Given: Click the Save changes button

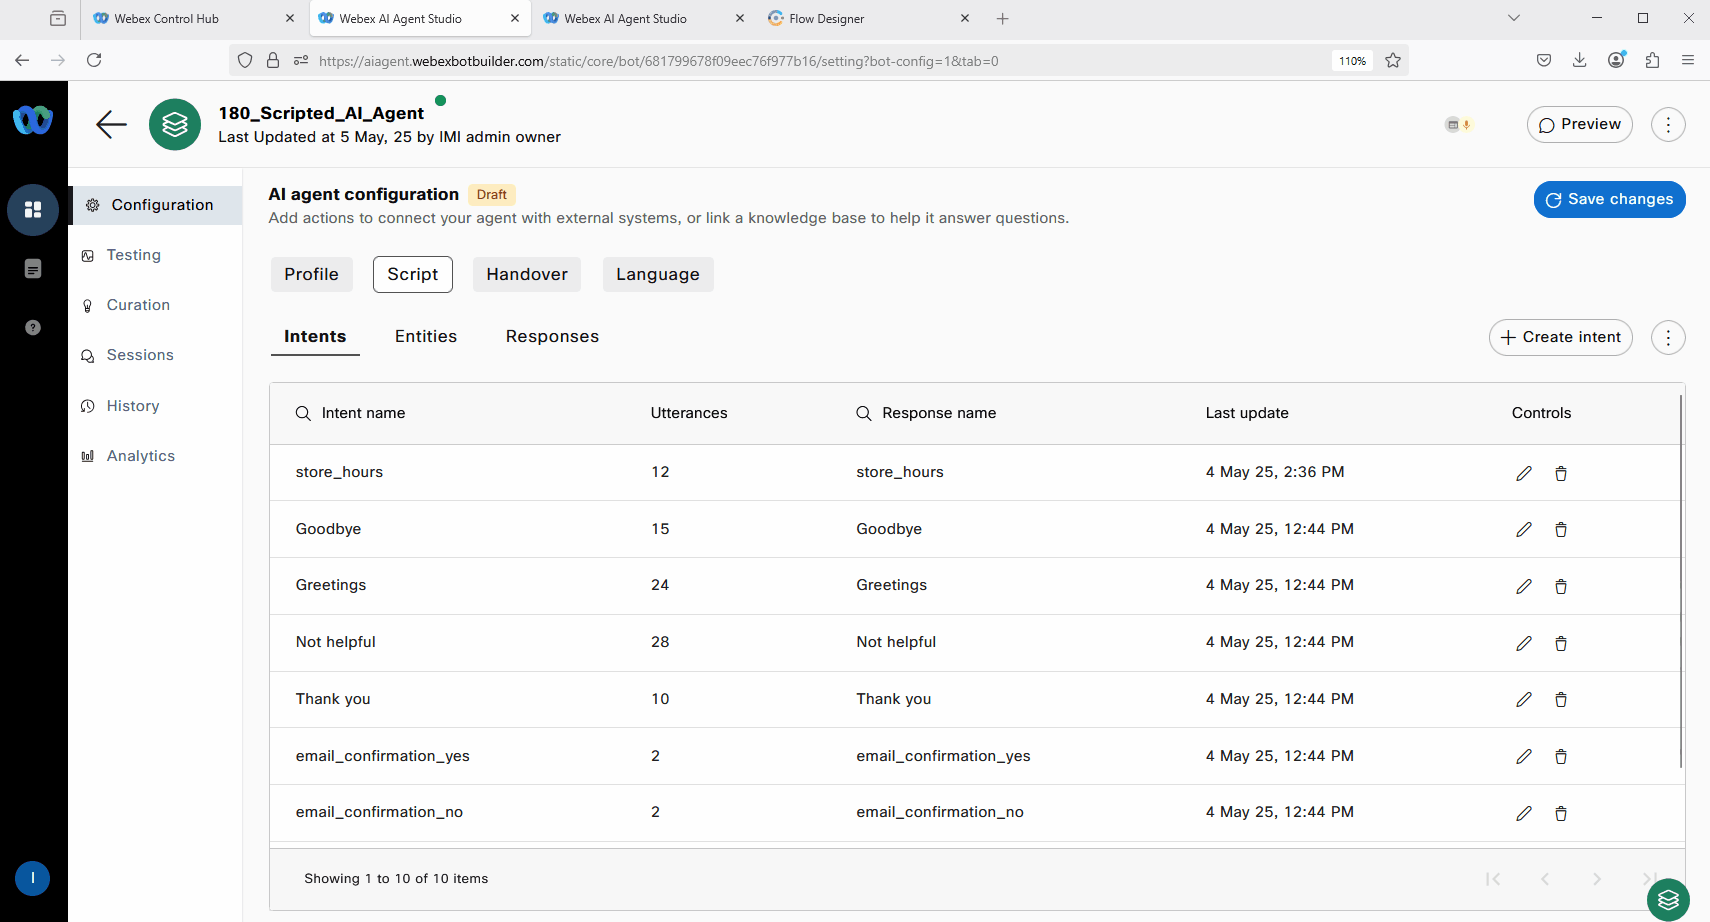Looking at the screenshot, I should pos(1609,199).
